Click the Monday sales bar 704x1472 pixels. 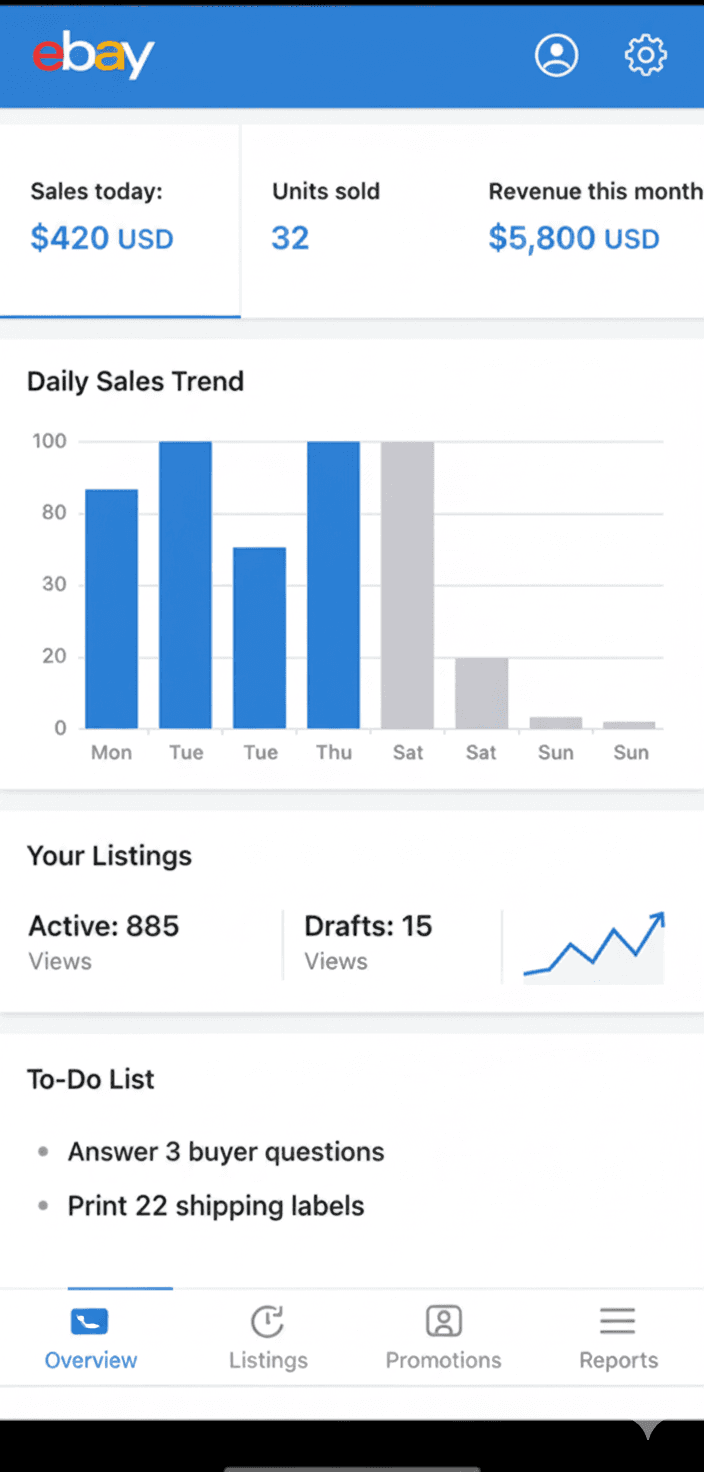111,608
